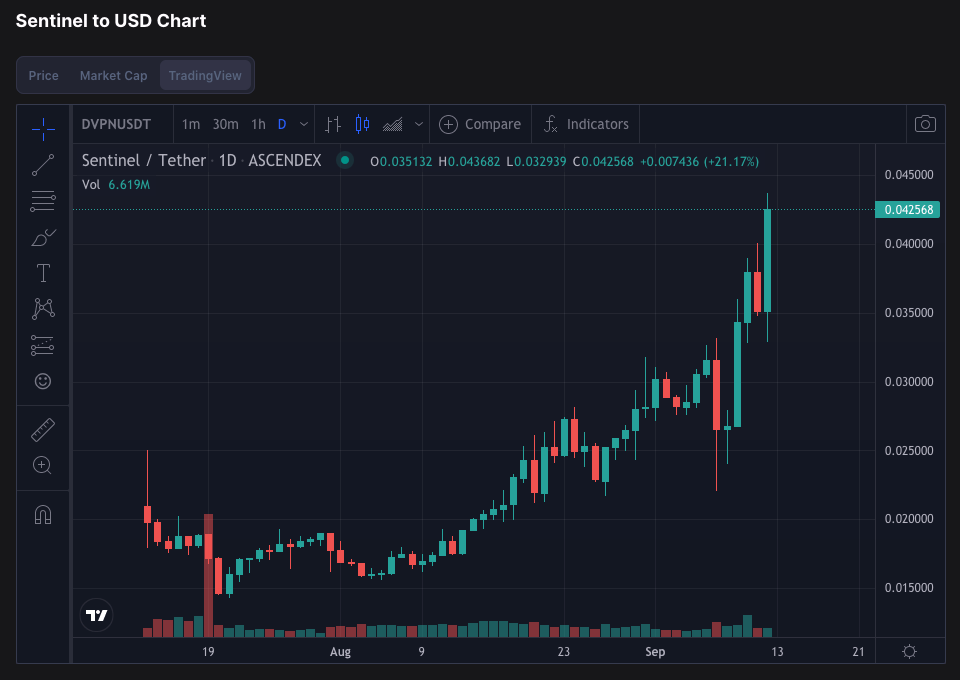Click the 19 date on time axis
960x680 pixels.
[x=208, y=652]
